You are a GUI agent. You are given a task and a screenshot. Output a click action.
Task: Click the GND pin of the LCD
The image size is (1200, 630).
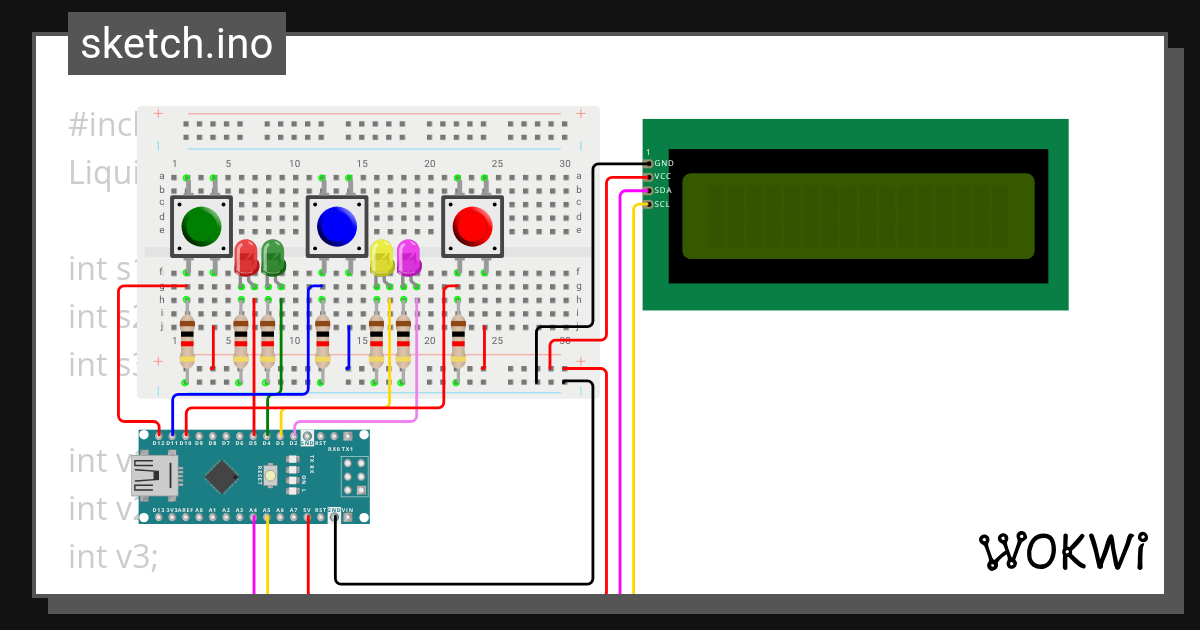pyautogui.click(x=650, y=162)
